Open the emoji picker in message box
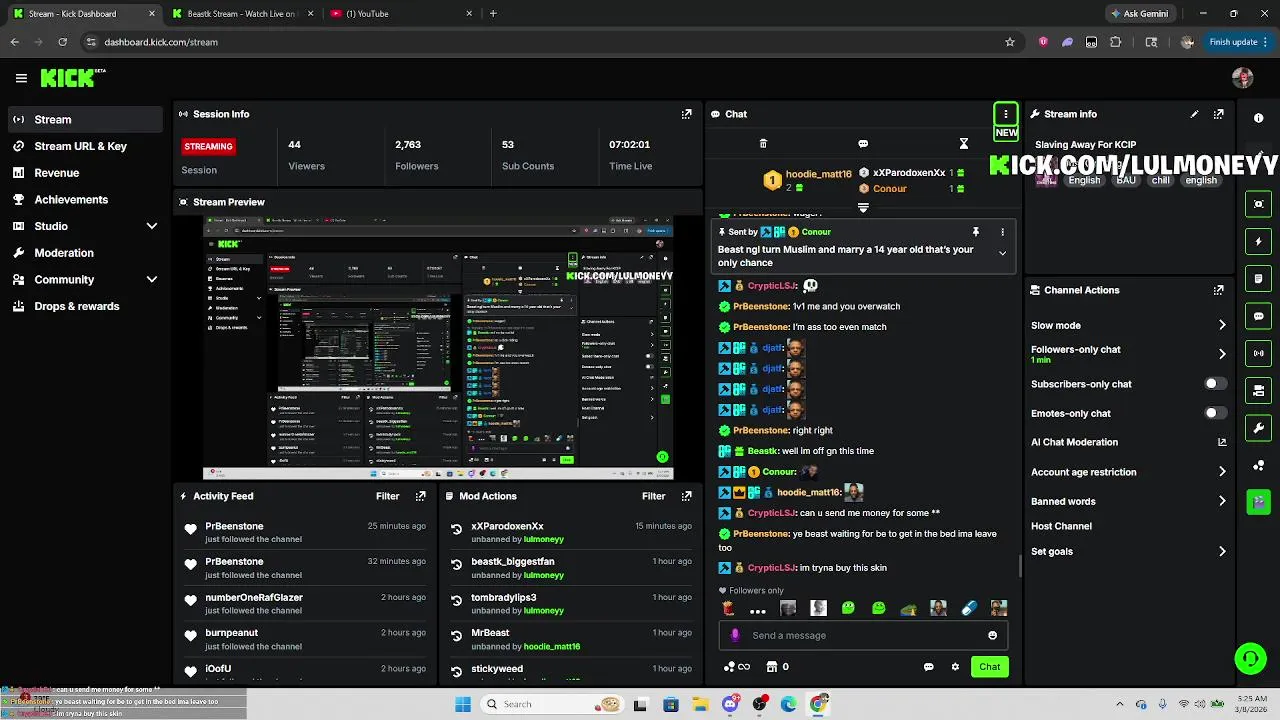This screenshot has width=1280, height=720. 992,635
